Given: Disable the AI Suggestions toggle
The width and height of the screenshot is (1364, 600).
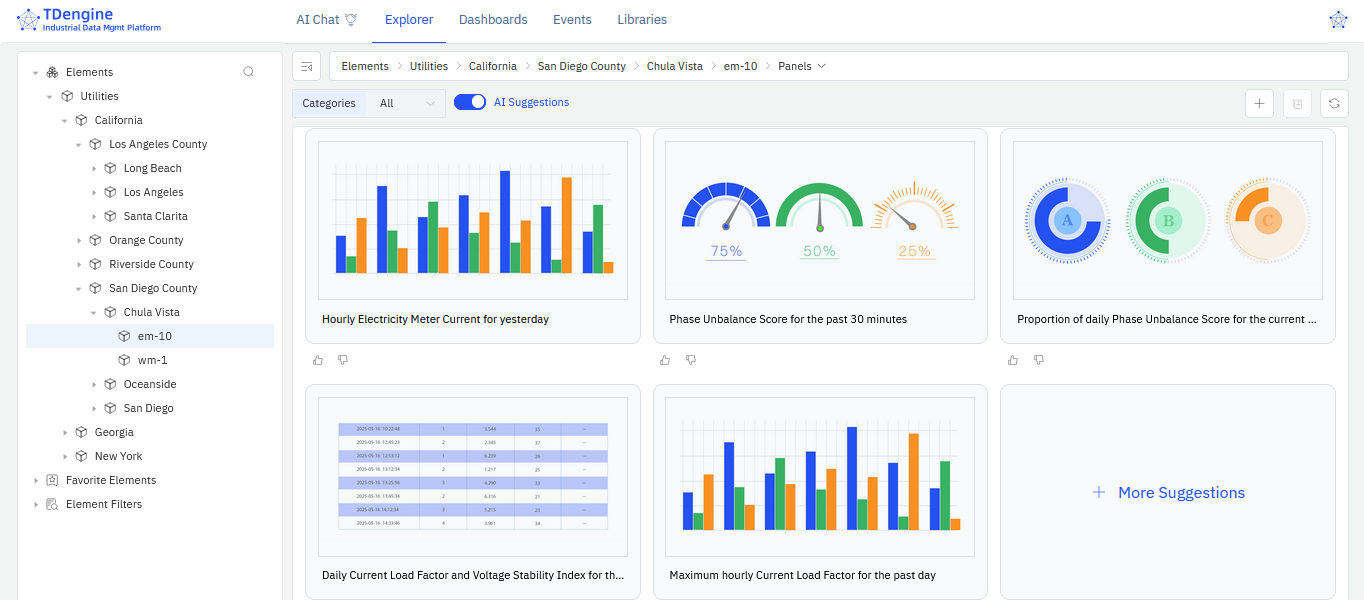Looking at the screenshot, I should click(469, 102).
